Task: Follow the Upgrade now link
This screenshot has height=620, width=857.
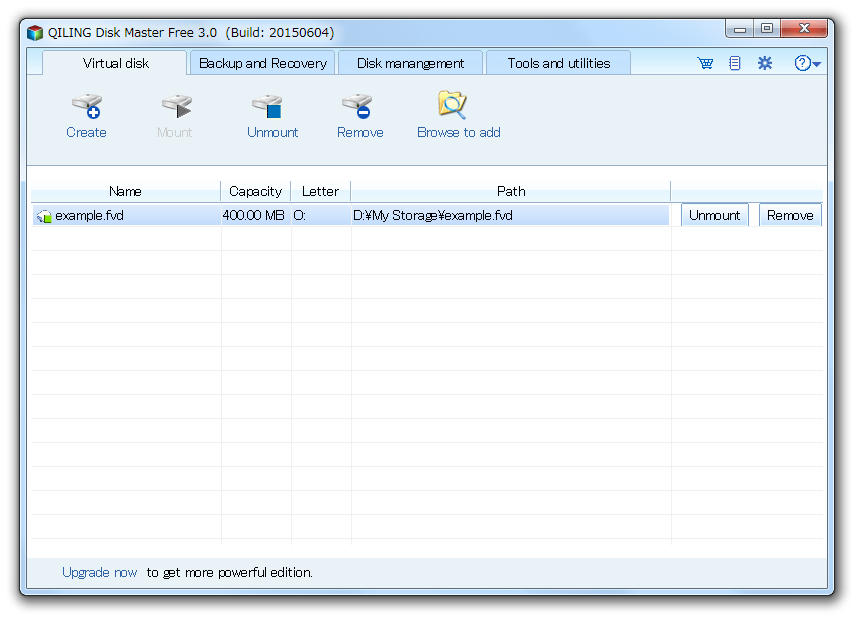Action: 99,572
